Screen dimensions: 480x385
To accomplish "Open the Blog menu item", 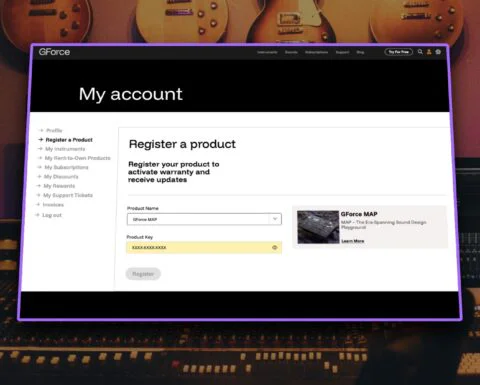I will [360, 52].
